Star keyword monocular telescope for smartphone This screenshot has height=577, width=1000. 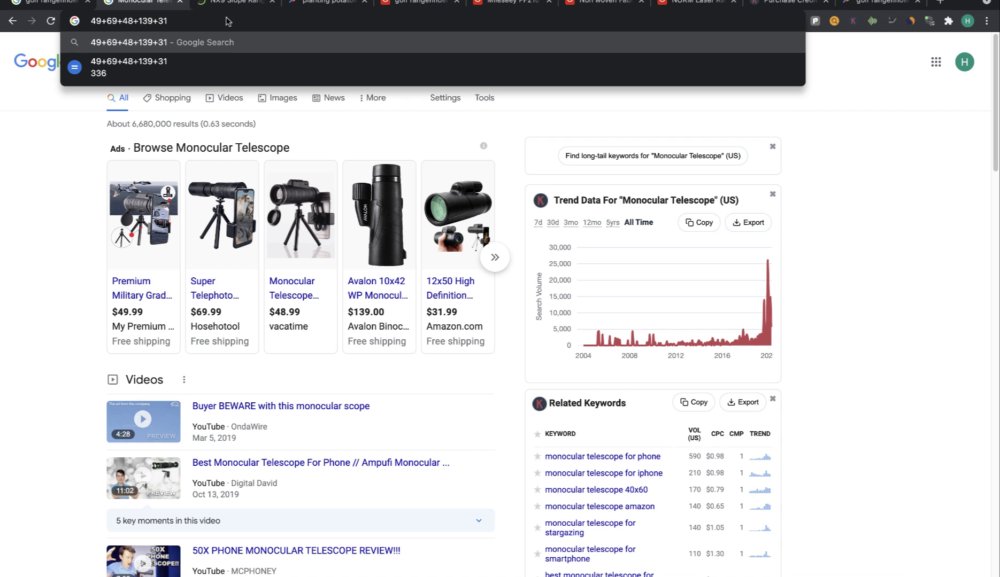point(537,554)
